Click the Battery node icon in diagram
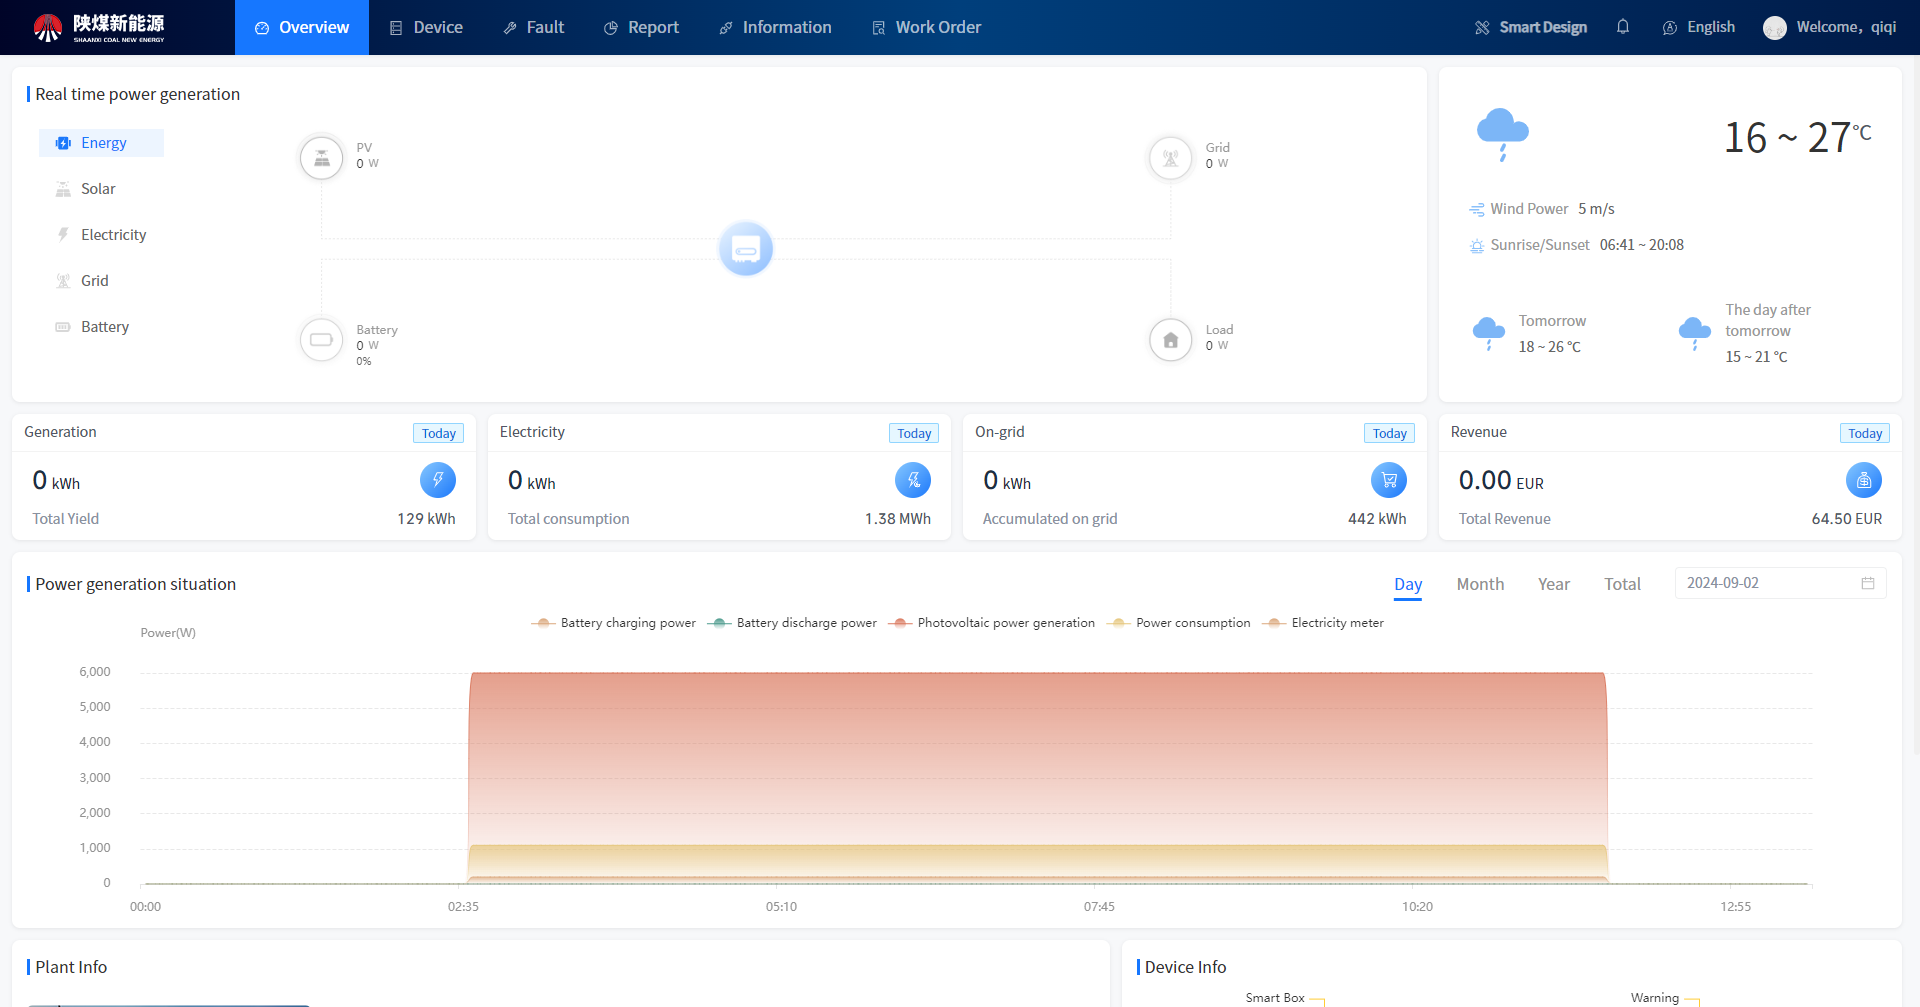The image size is (1920, 1007). point(322,340)
